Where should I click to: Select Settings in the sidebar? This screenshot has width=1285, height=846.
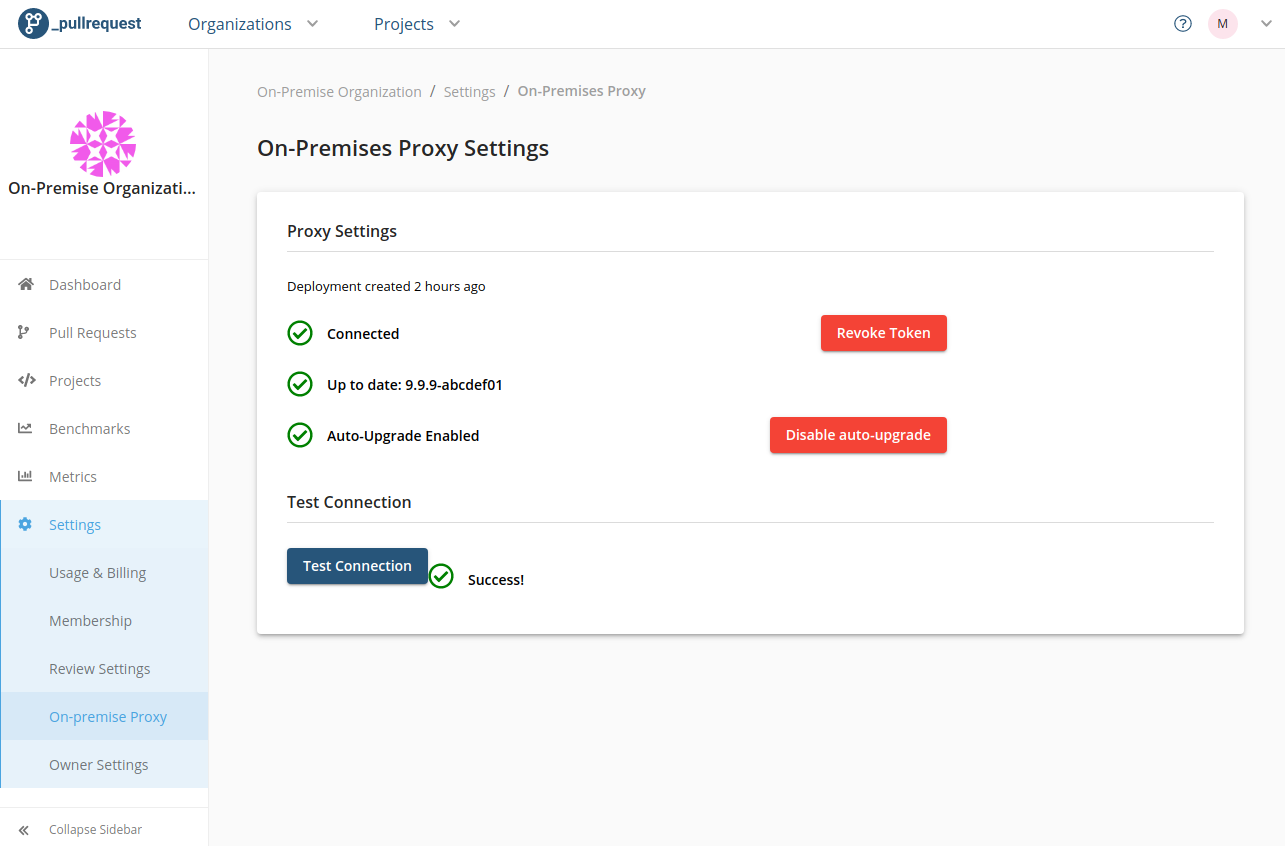[x=104, y=524]
